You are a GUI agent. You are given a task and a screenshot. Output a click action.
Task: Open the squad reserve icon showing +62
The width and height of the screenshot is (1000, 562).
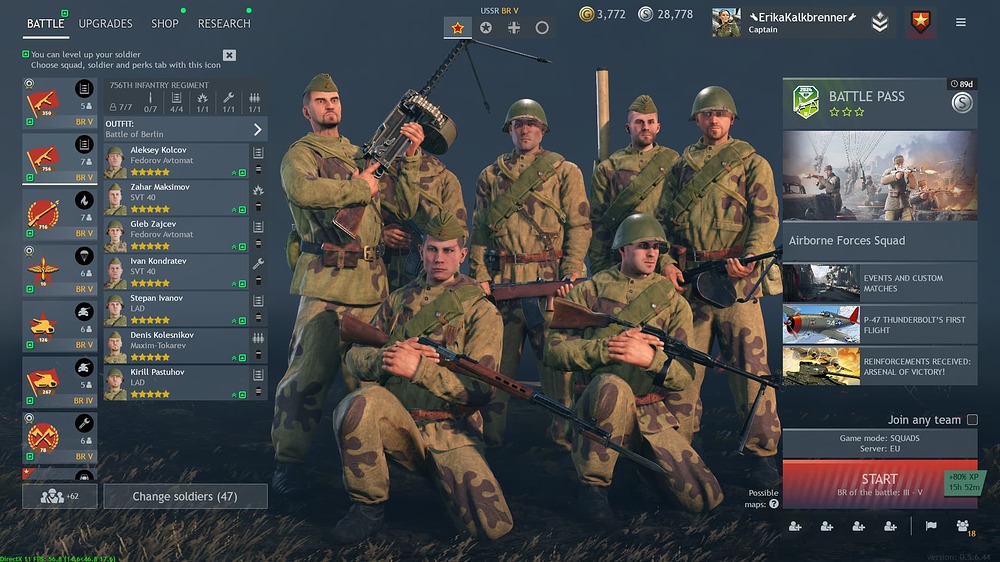pyautogui.click(x=59, y=496)
